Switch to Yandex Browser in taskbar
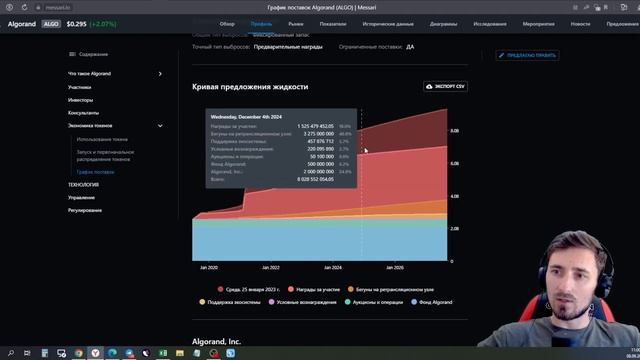 coord(95,353)
